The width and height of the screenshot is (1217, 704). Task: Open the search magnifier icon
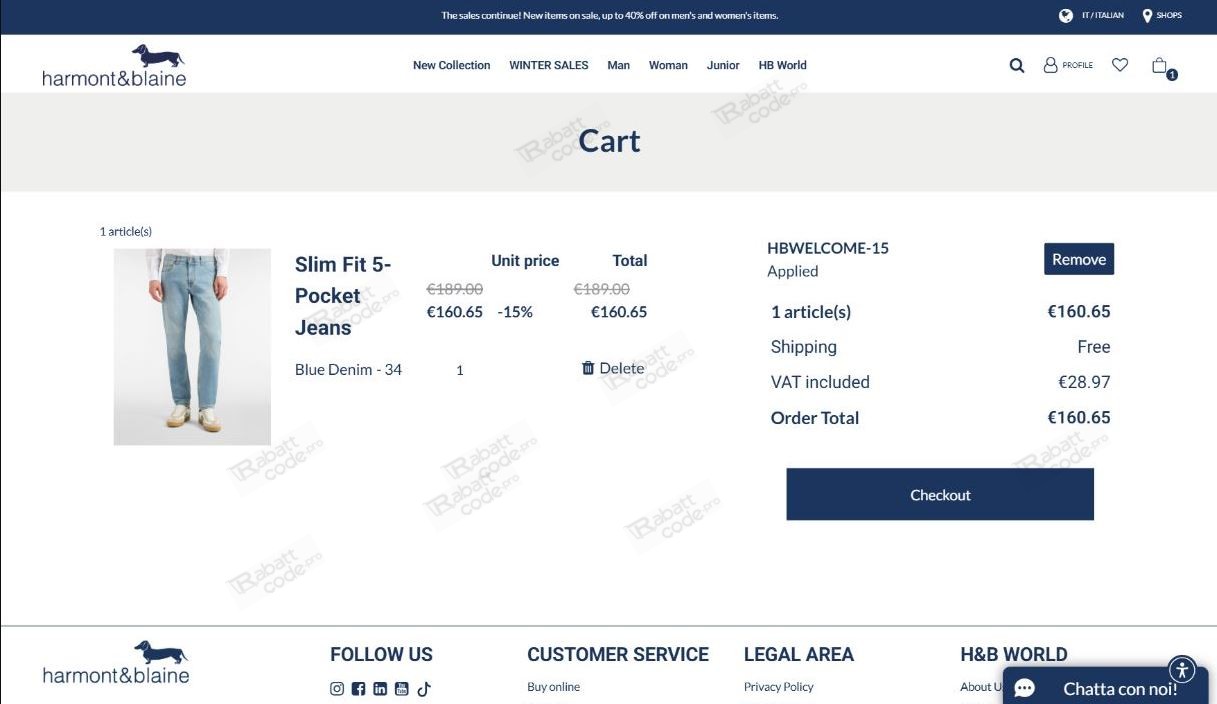pos(1017,66)
